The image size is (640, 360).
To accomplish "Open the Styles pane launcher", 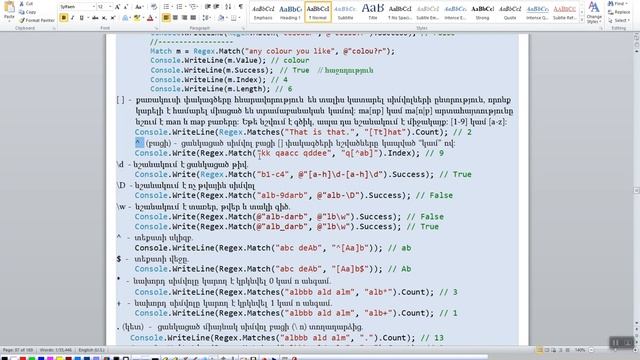I will 601,29.
